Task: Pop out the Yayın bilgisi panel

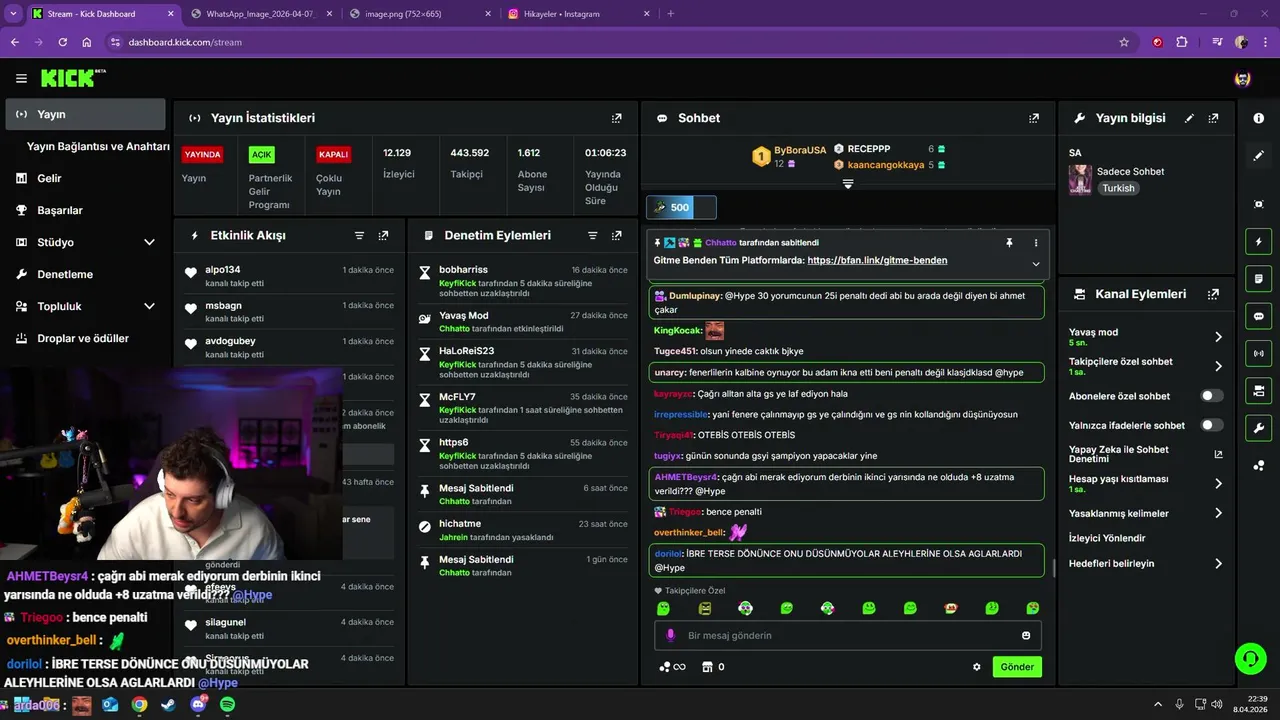Action: [x=1213, y=118]
